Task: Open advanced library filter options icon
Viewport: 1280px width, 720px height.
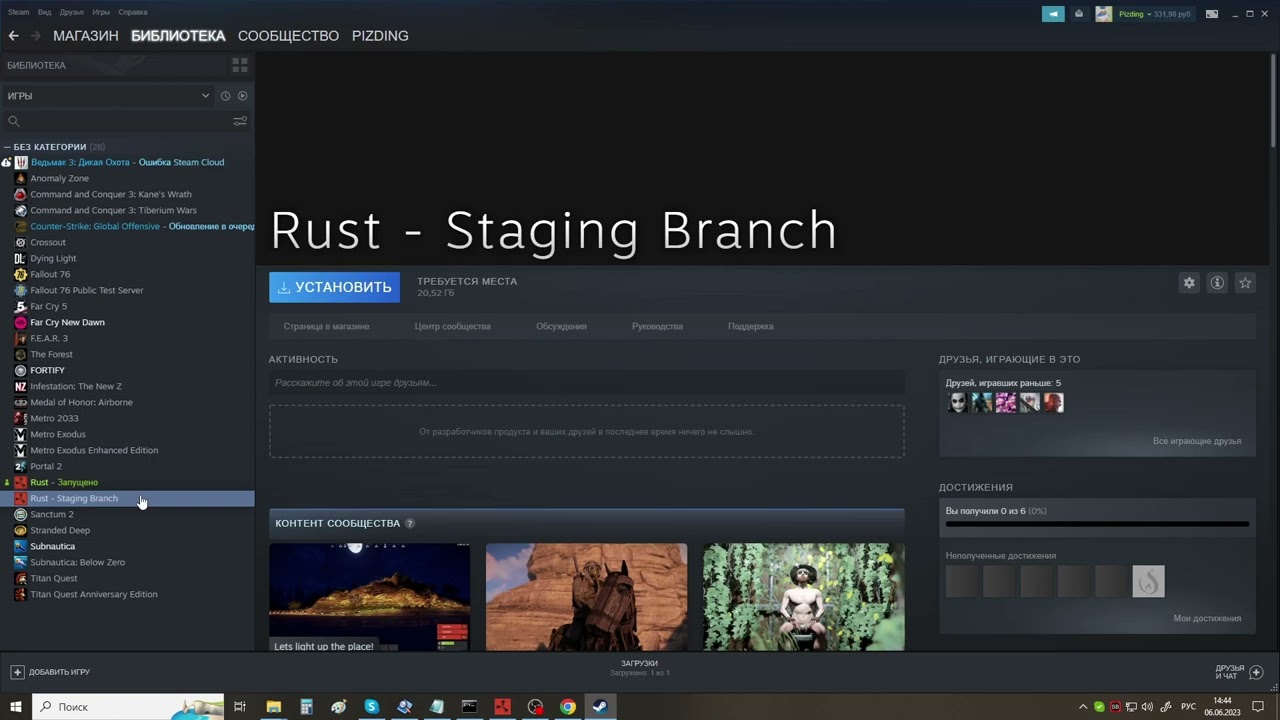Action: pos(240,121)
